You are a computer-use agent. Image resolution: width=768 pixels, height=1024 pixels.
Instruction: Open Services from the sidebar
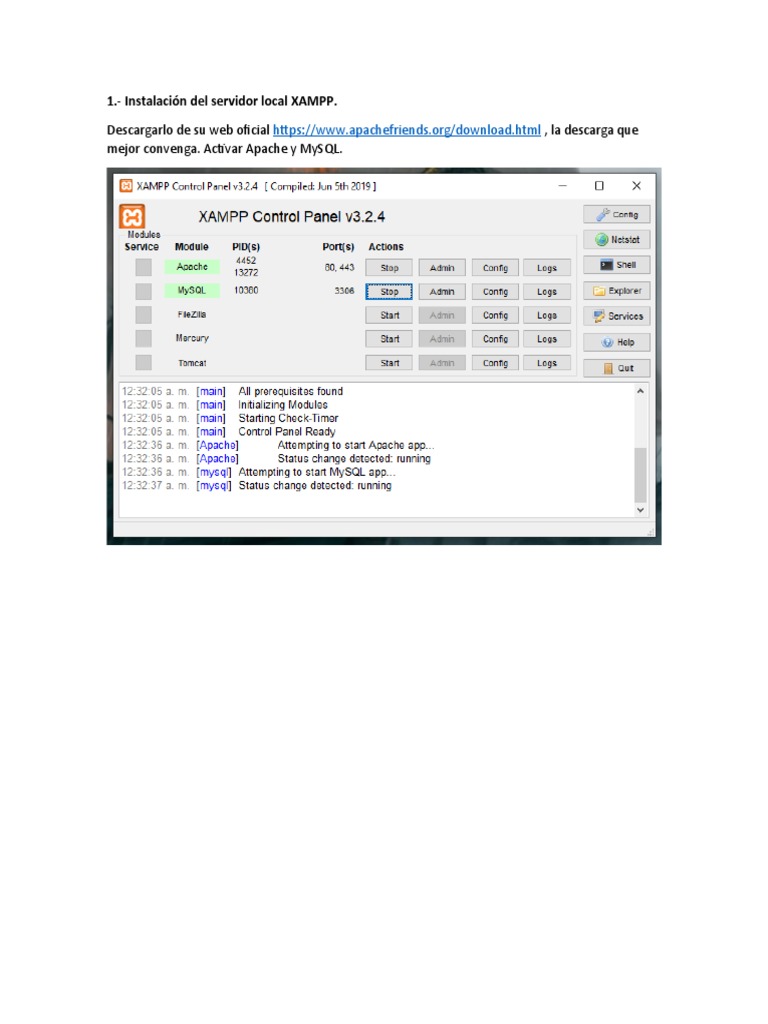click(616, 316)
